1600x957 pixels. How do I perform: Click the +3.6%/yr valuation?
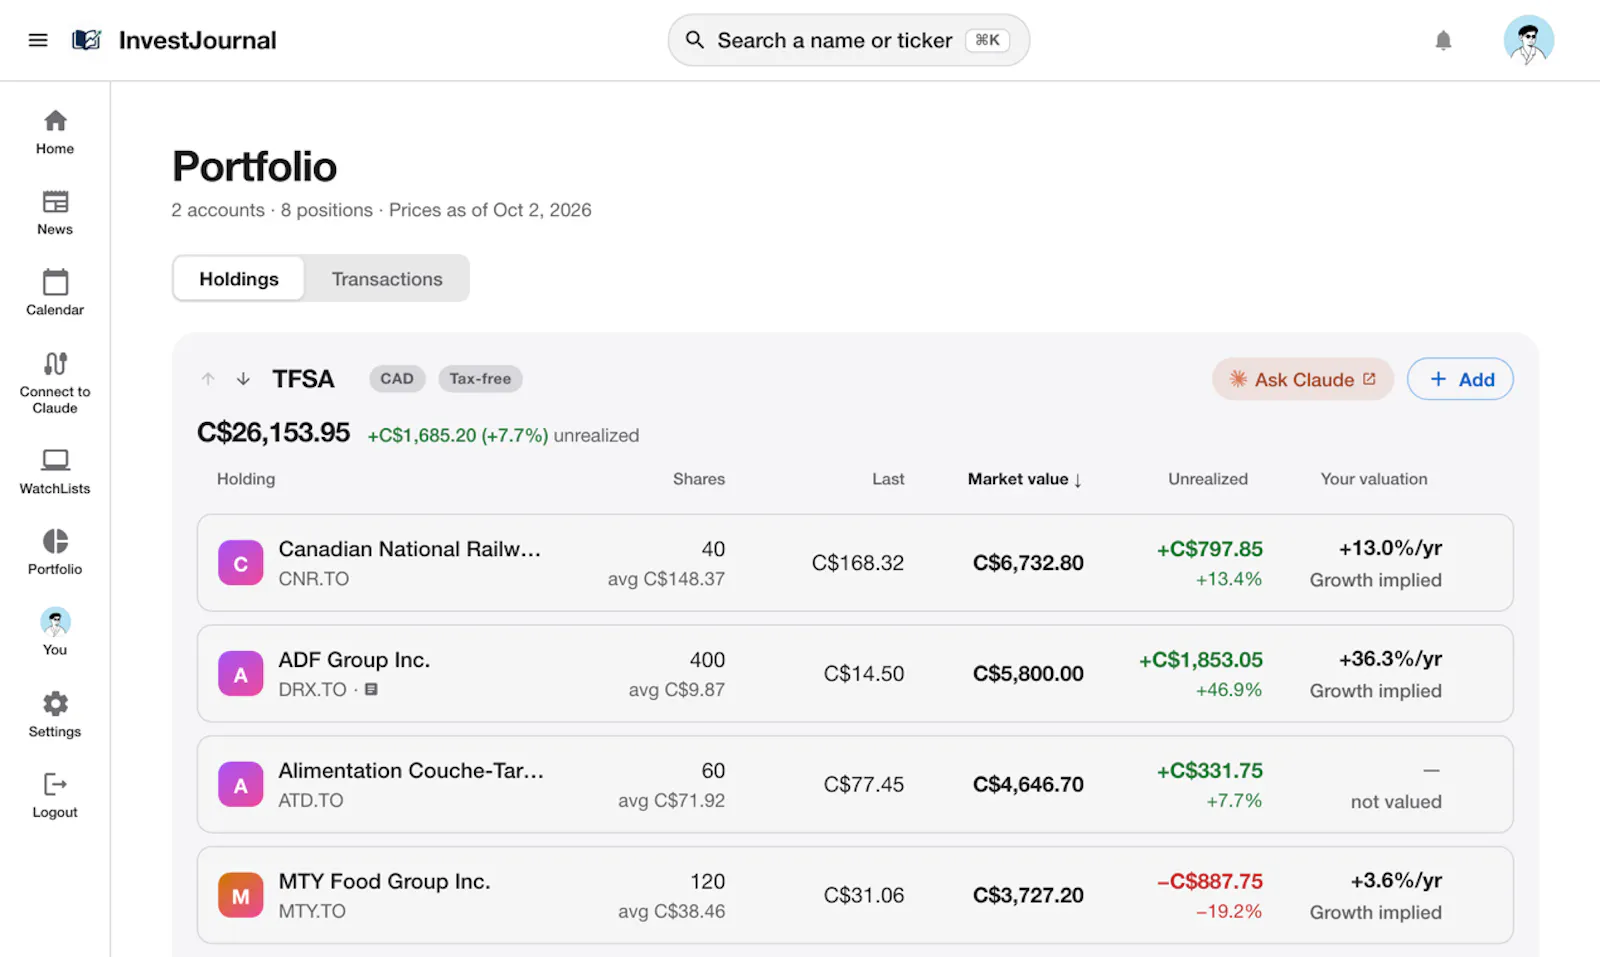[1396, 881]
